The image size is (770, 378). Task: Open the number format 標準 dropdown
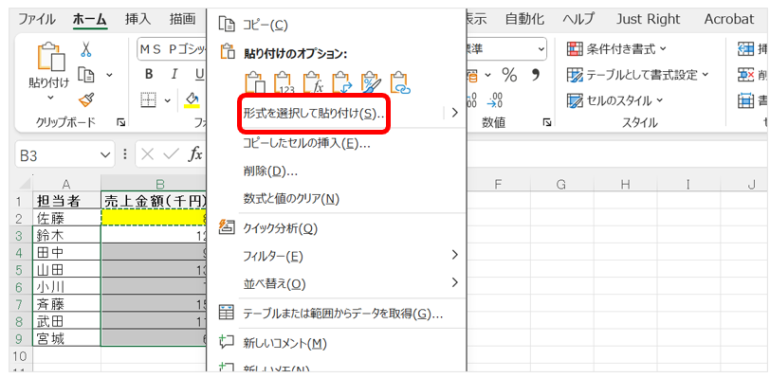click(541, 49)
